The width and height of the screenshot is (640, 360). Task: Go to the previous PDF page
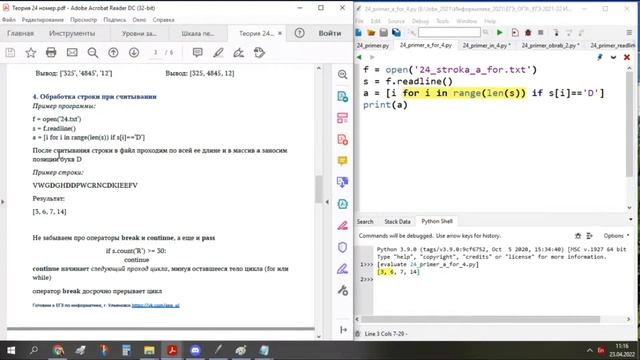[113, 52]
